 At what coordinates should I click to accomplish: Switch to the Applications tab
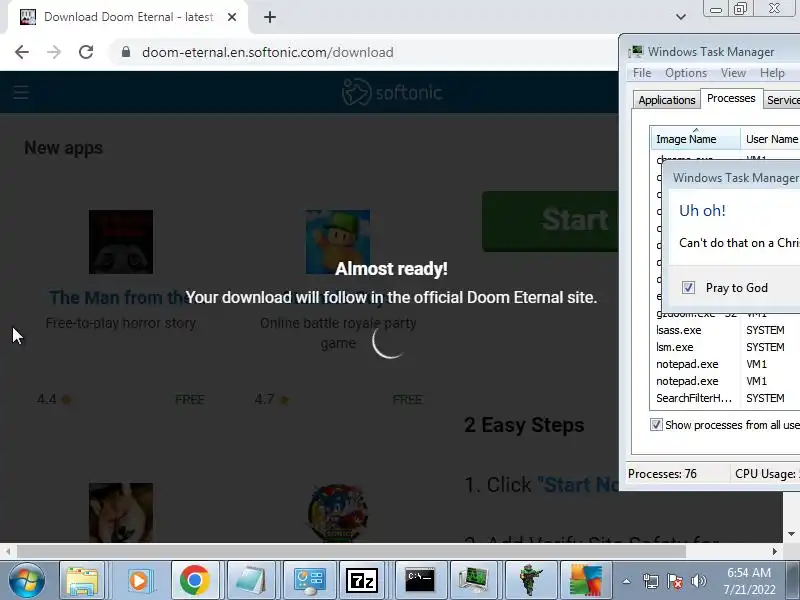click(667, 100)
